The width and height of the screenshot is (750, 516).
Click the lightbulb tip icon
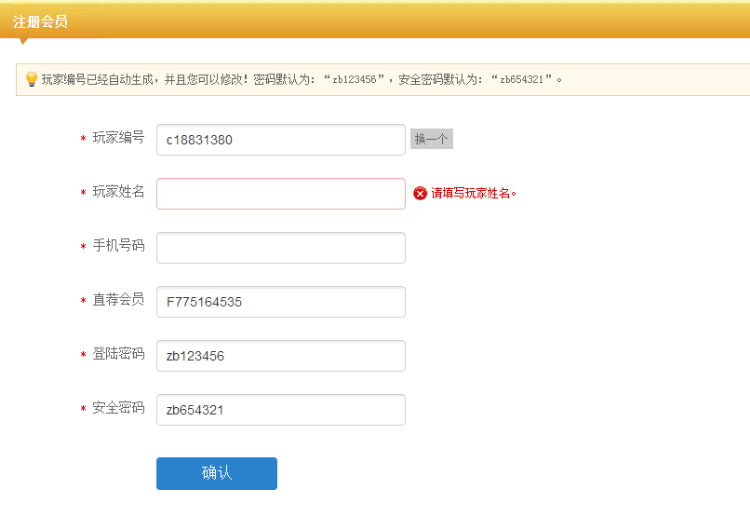click(x=32, y=79)
